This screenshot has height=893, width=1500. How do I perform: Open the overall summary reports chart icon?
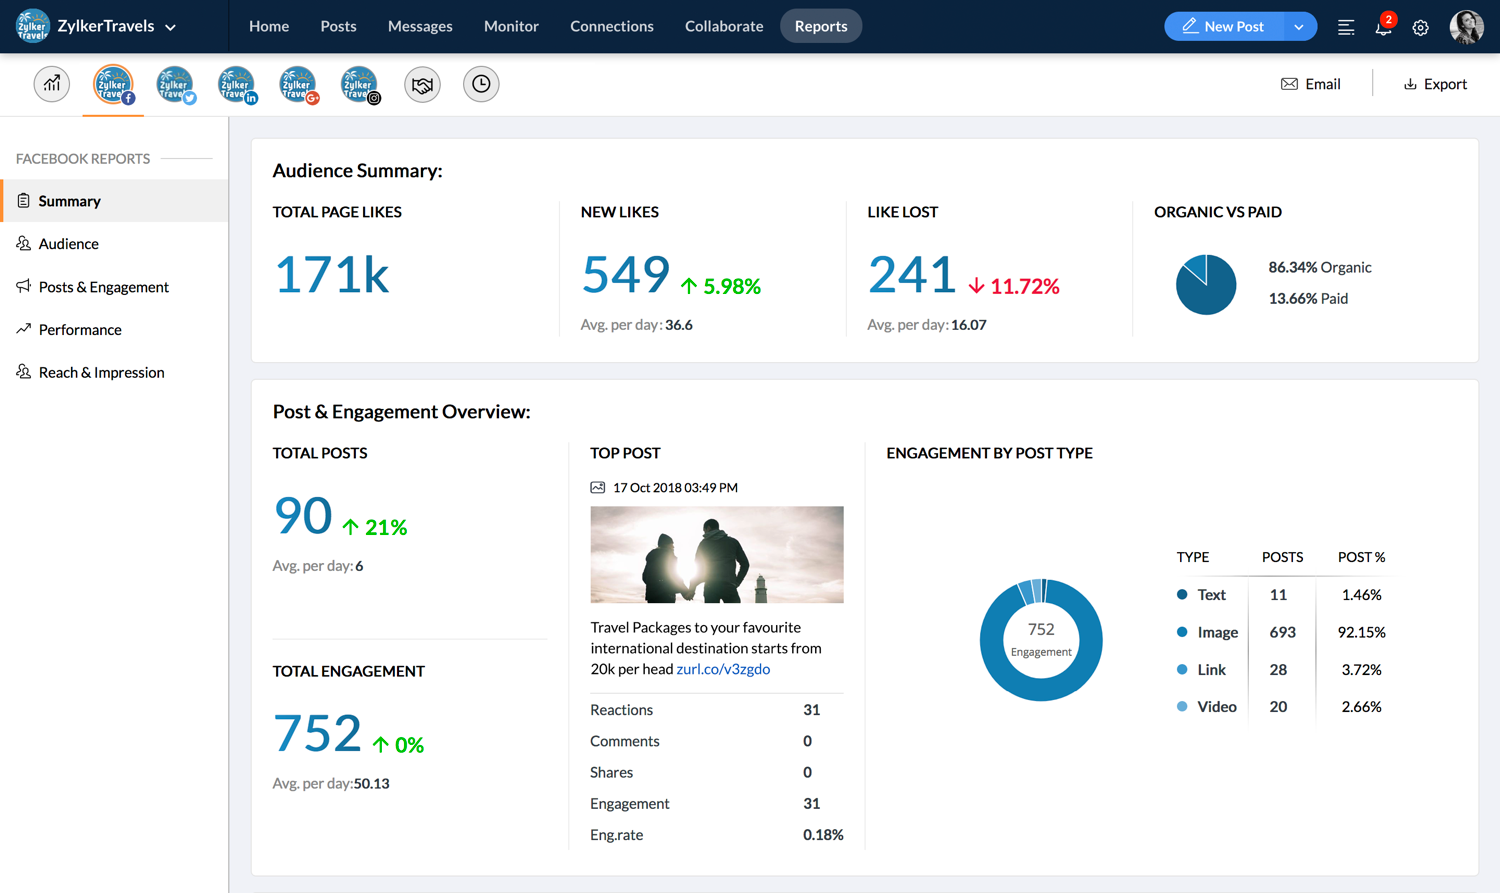pos(52,84)
